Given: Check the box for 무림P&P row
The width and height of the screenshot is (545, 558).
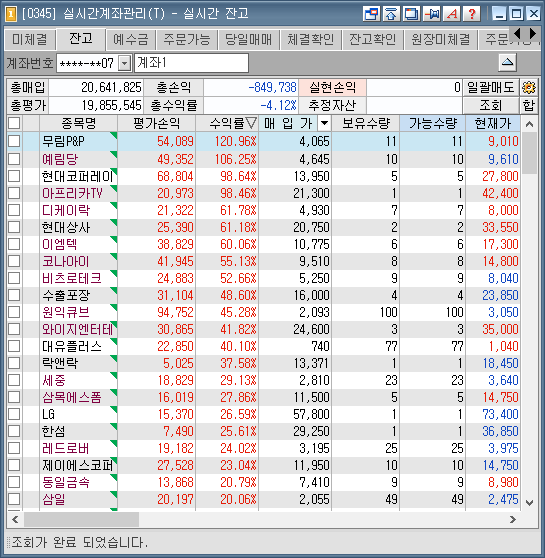Looking at the screenshot, I should [x=14, y=141].
